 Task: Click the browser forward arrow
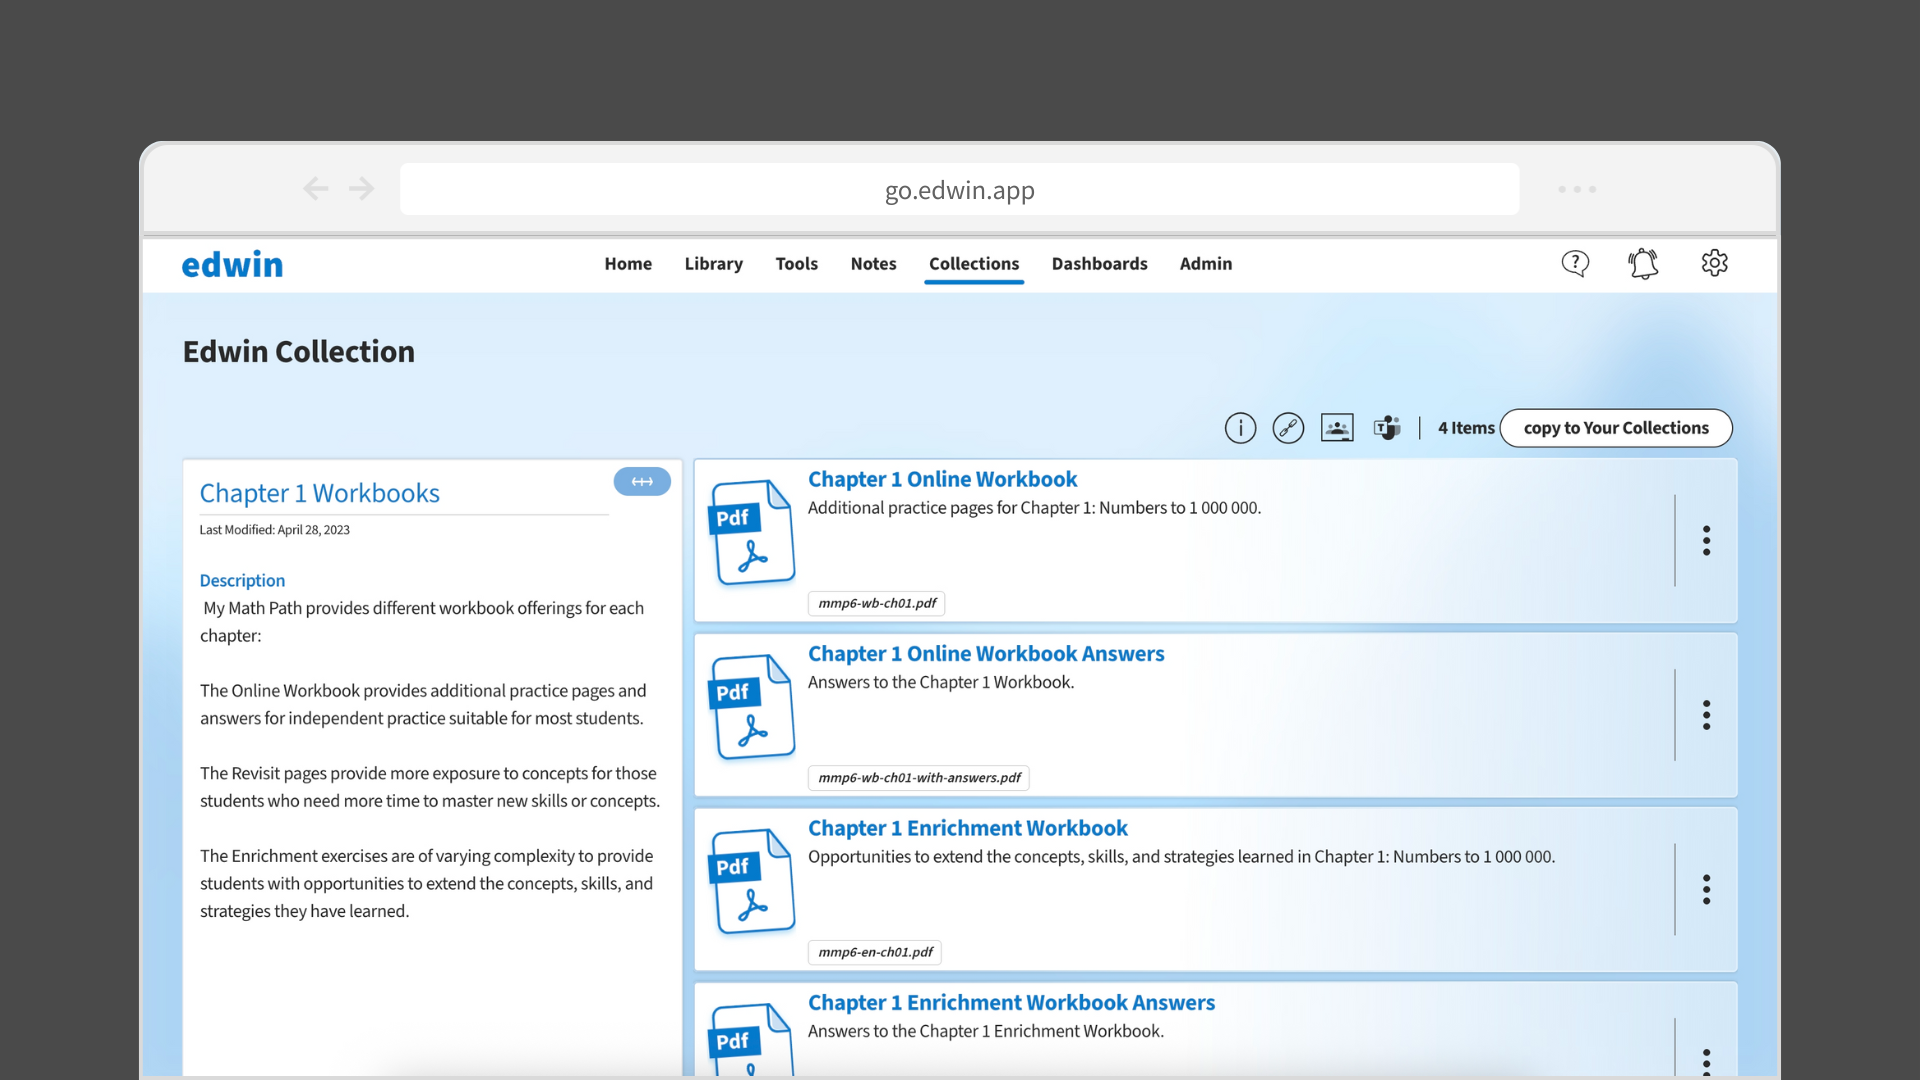click(x=362, y=188)
